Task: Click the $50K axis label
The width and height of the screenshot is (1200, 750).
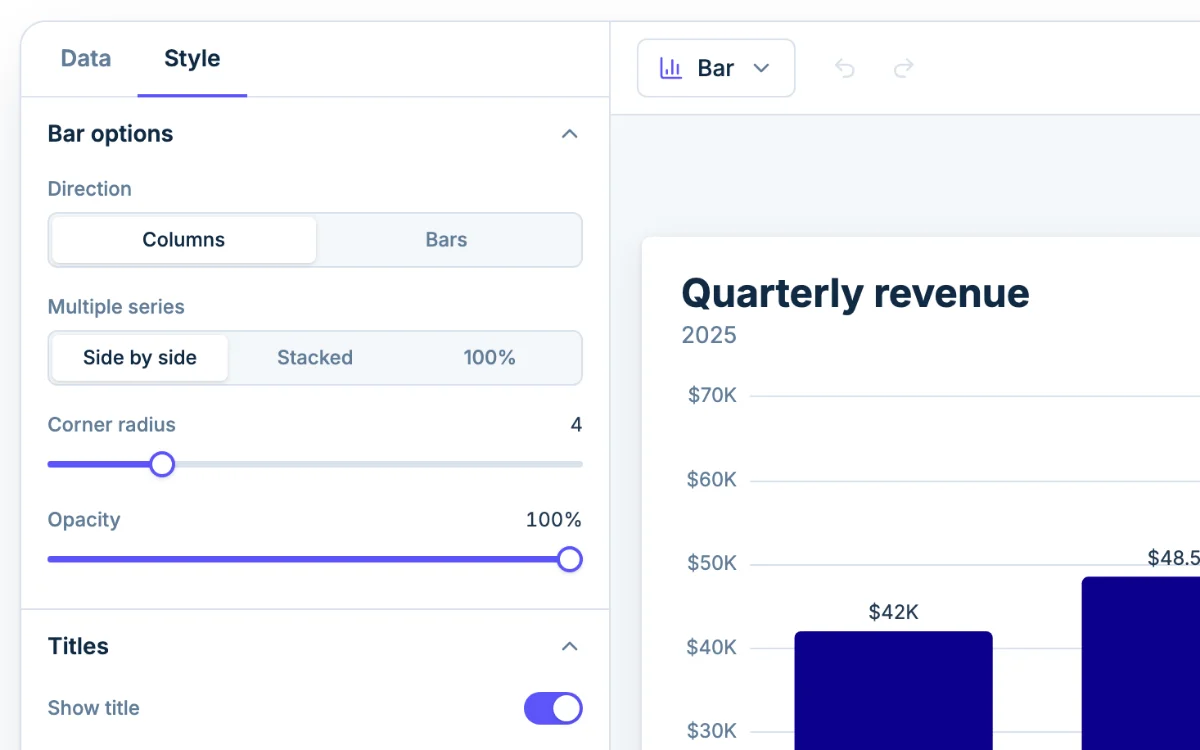Action: click(x=712, y=563)
